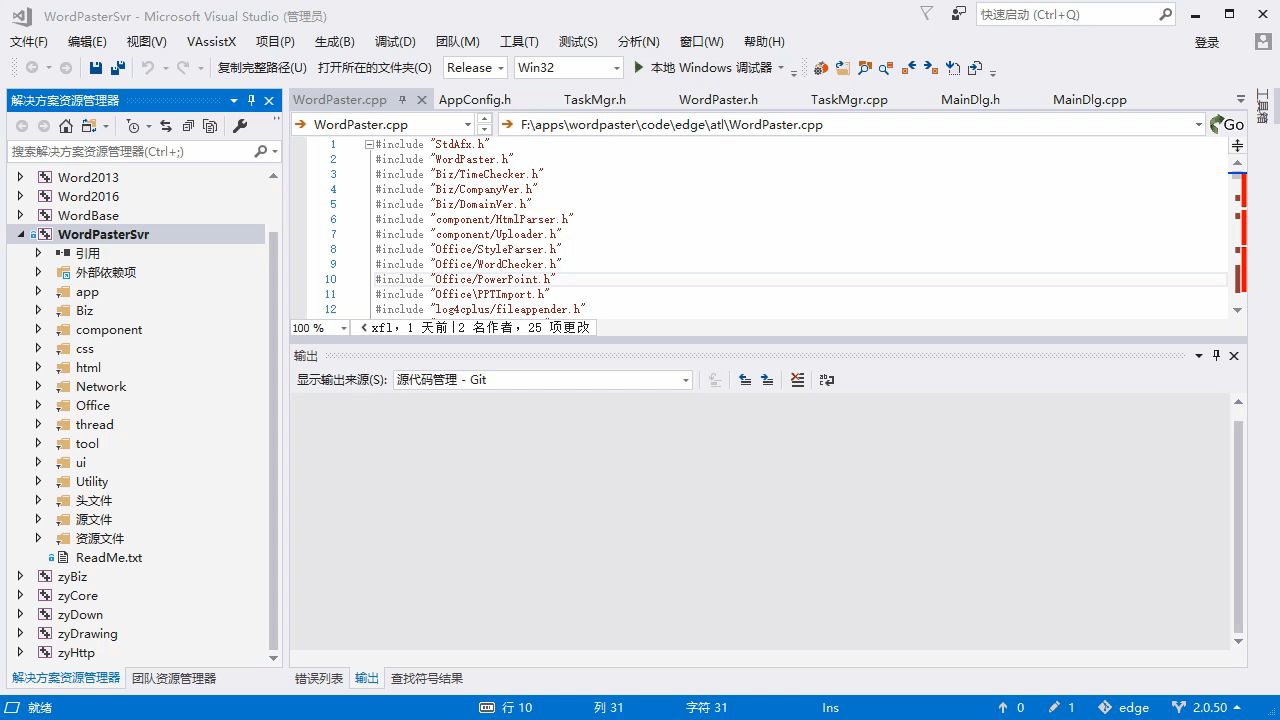Switch to the MainDlg.cpp tab
Screen dimensions: 1280x720
[x=1090, y=100]
